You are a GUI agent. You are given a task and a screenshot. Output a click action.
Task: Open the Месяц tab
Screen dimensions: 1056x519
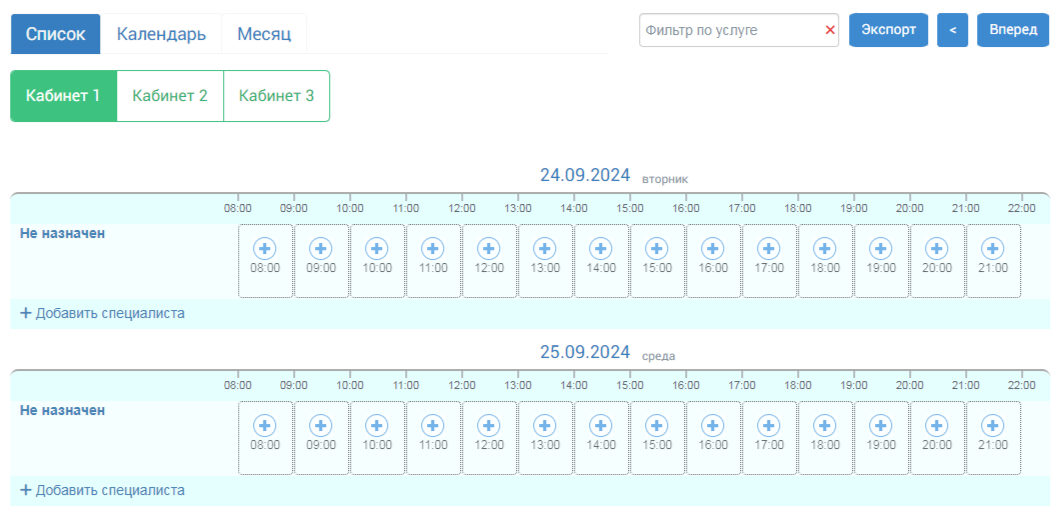tap(264, 34)
